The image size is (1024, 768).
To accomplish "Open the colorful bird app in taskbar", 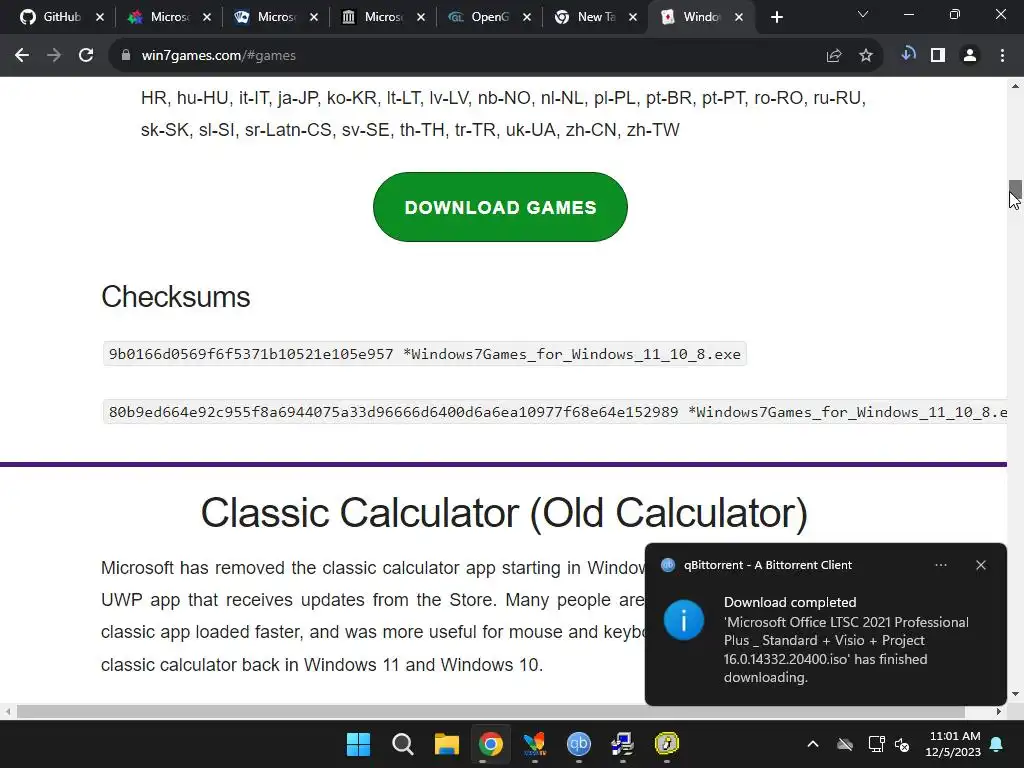I will pos(534,744).
